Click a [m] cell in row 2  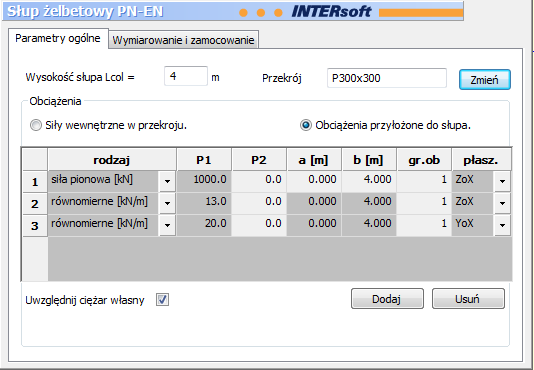coord(314,203)
